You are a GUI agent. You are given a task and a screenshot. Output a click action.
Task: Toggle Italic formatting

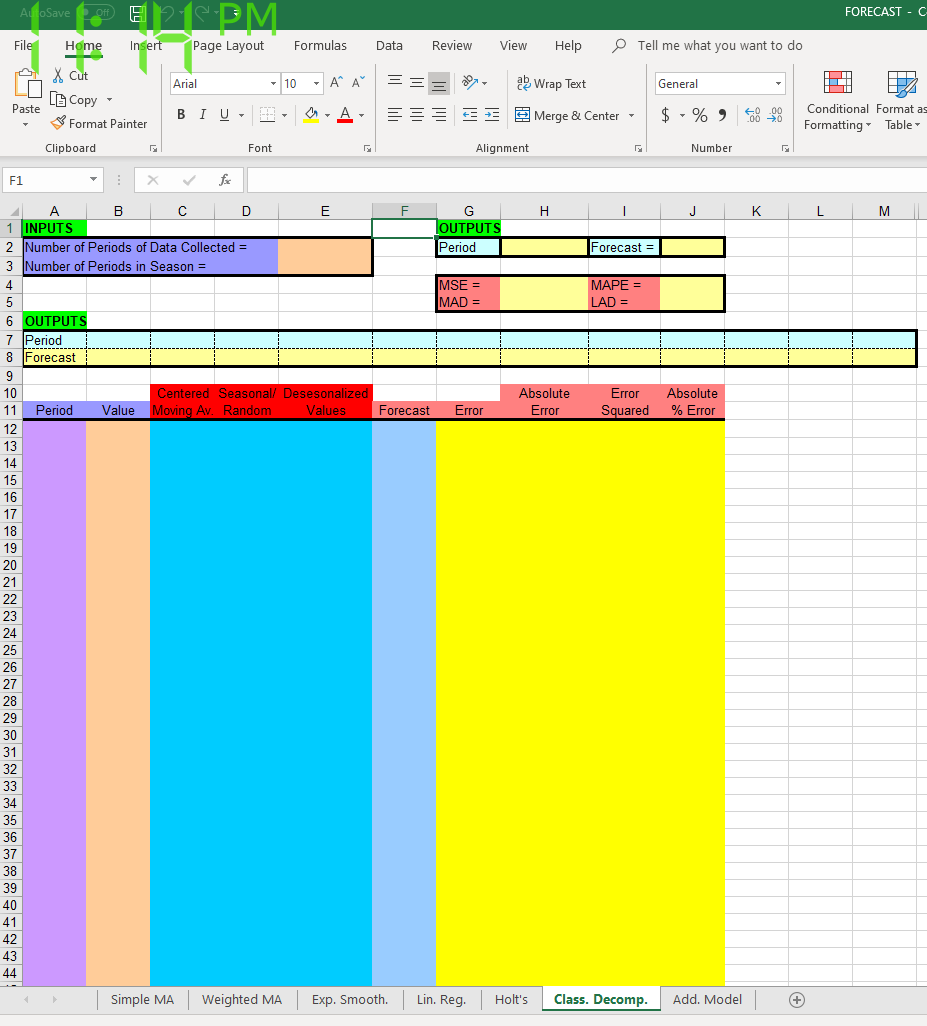click(x=203, y=115)
